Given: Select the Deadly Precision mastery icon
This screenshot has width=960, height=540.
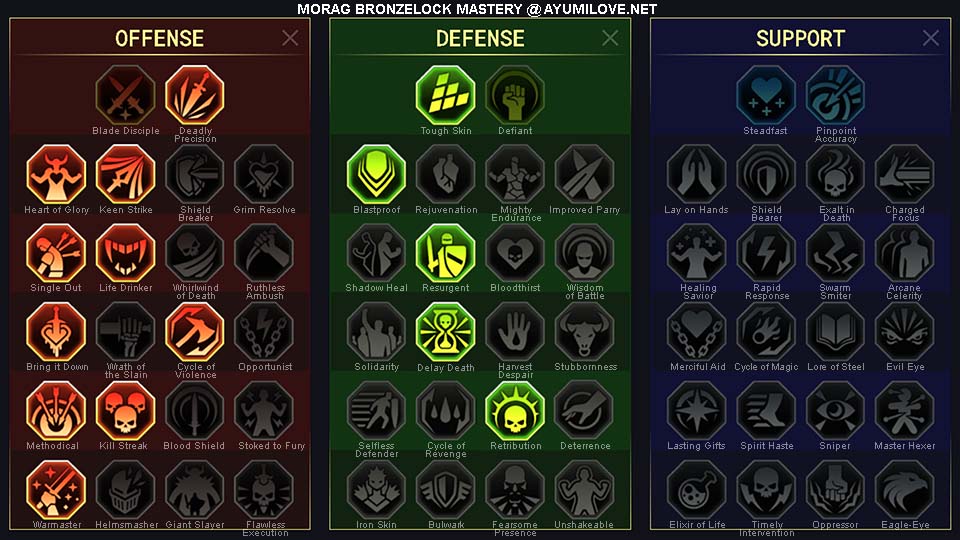Looking at the screenshot, I should tap(195, 96).
